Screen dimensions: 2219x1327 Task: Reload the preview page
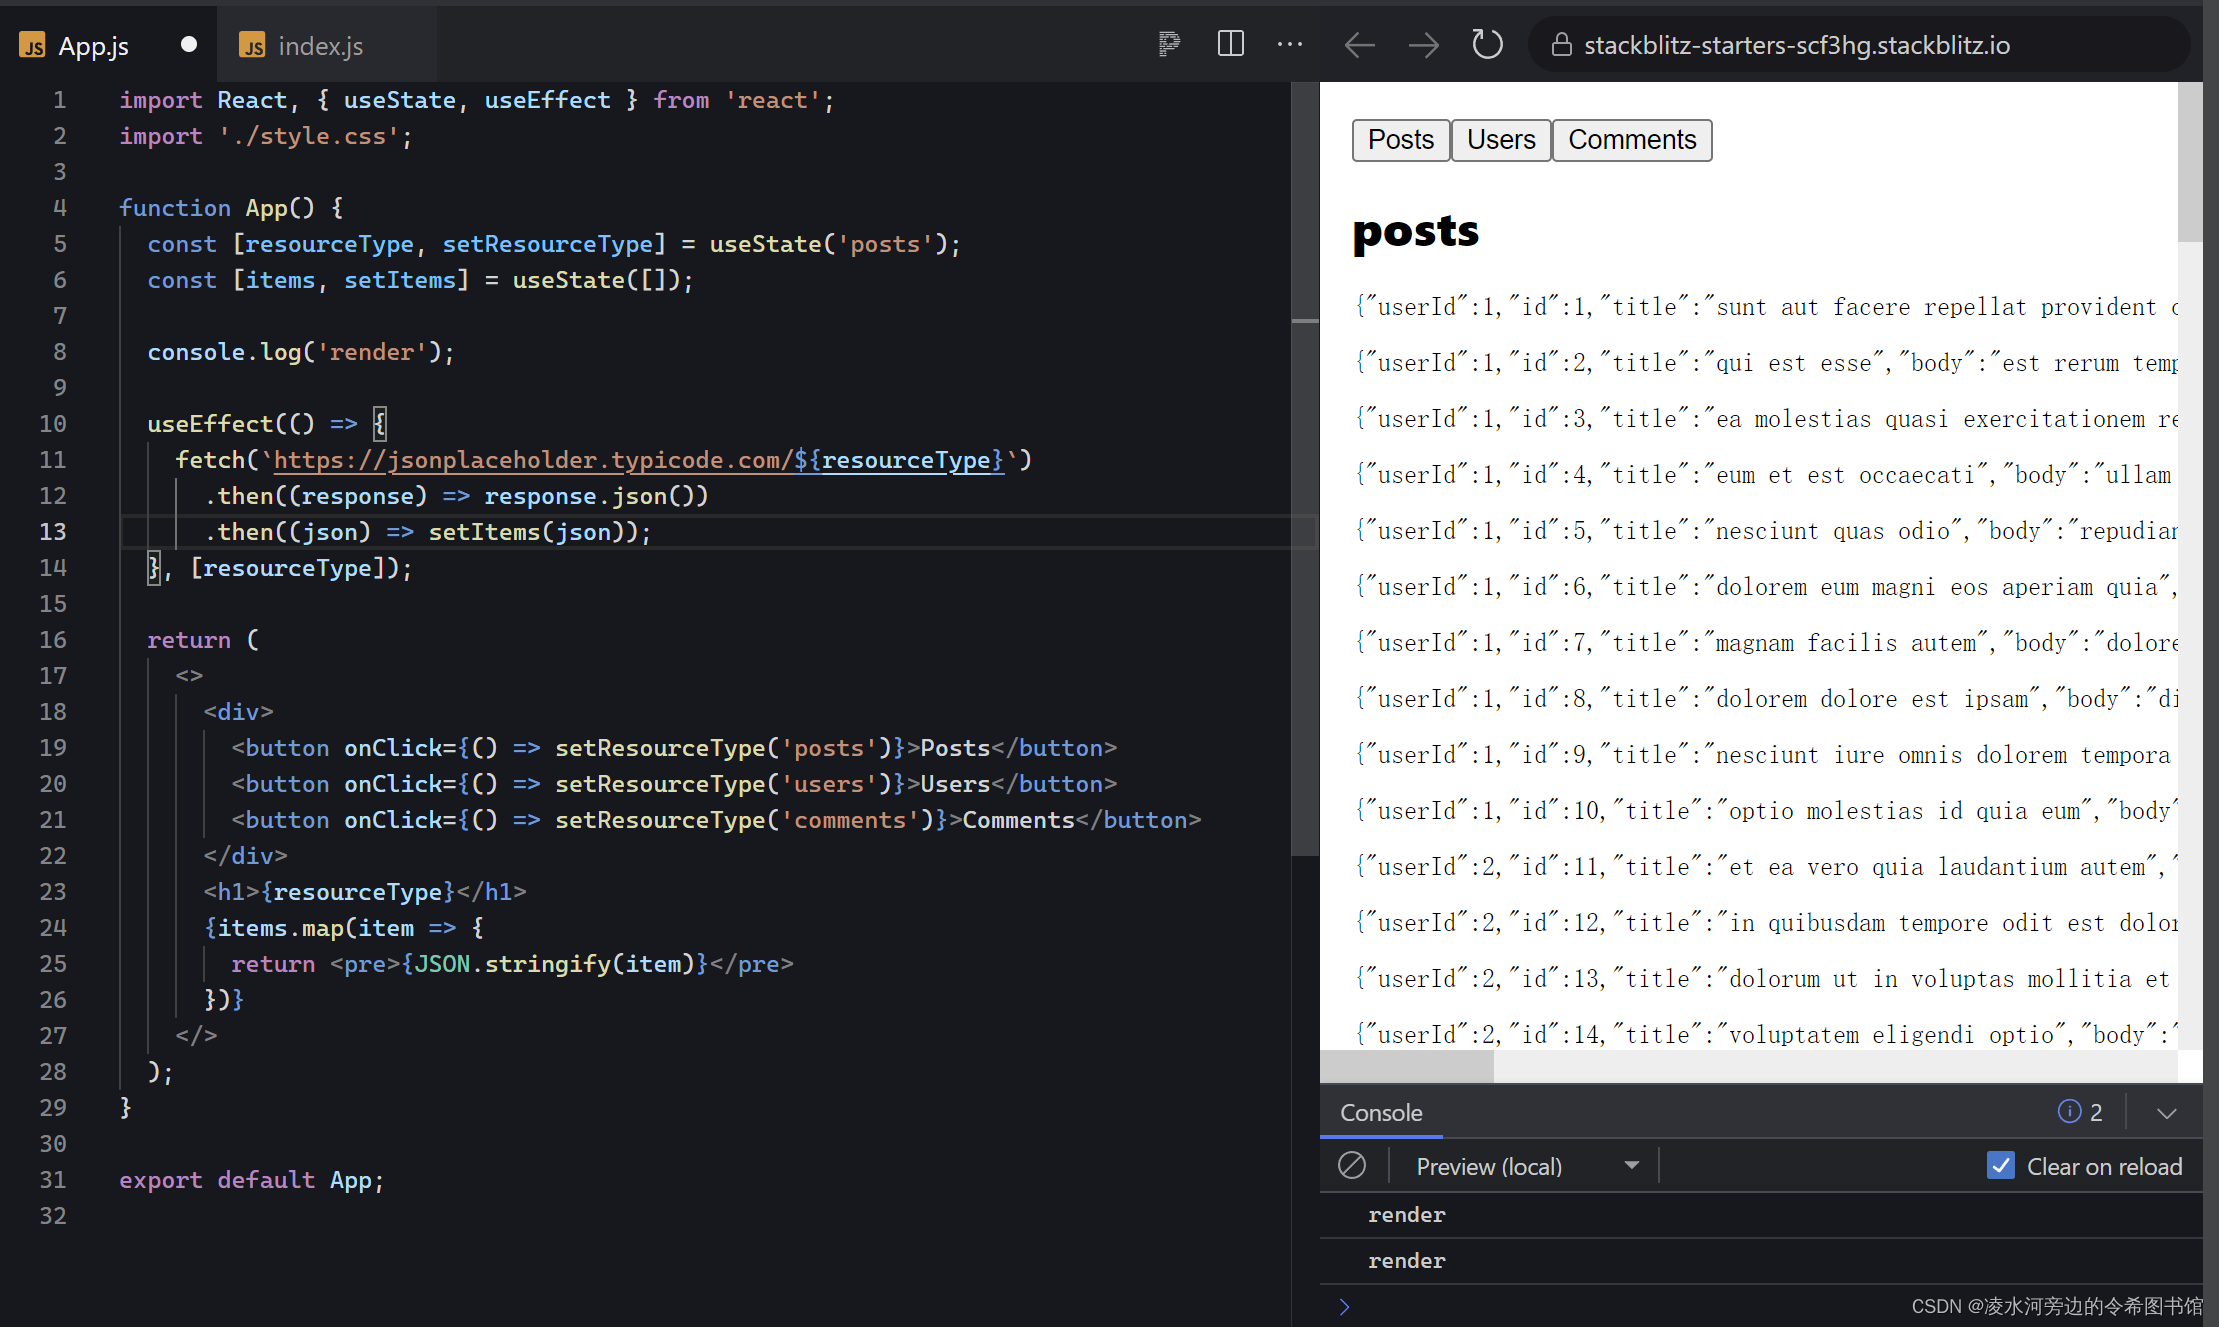click(1487, 45)
